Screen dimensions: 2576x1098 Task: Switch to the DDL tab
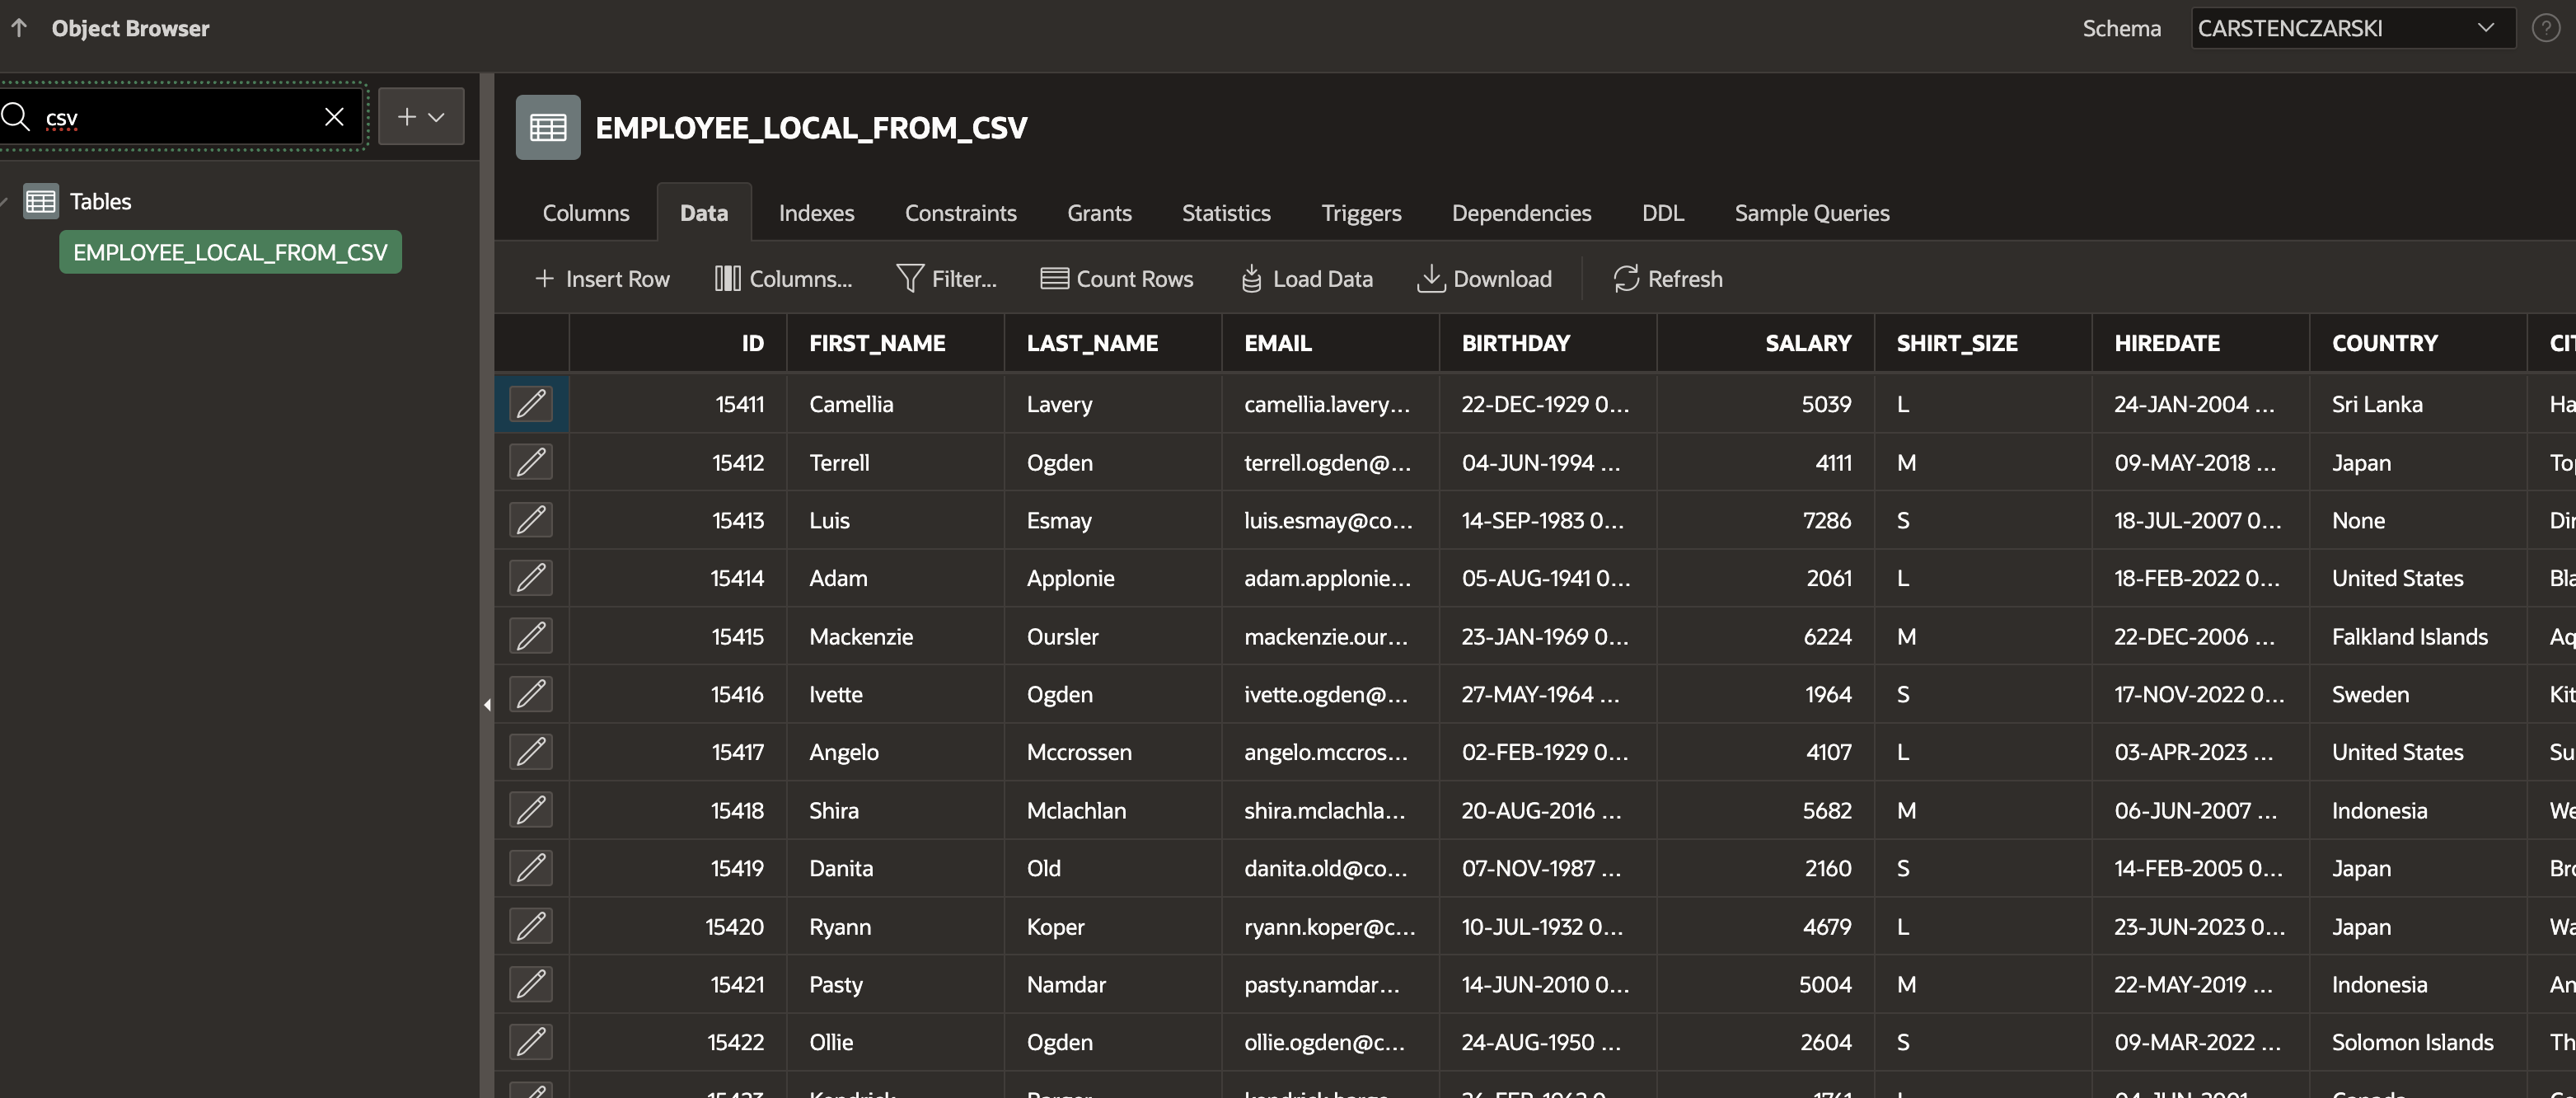tap(1662, 213)
